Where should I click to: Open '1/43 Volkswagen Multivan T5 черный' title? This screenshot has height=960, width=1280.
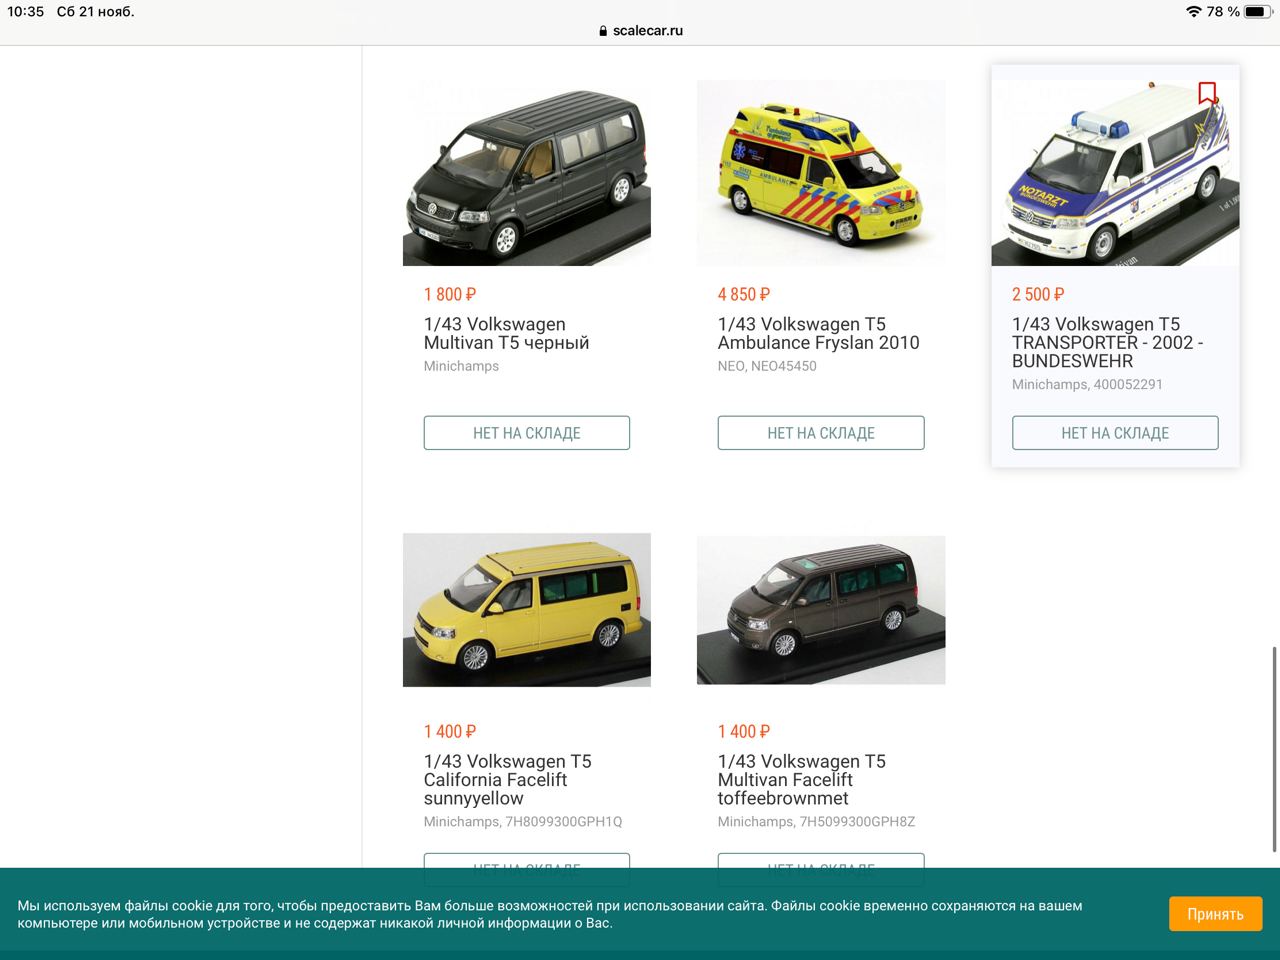click(x=506, y=333)
